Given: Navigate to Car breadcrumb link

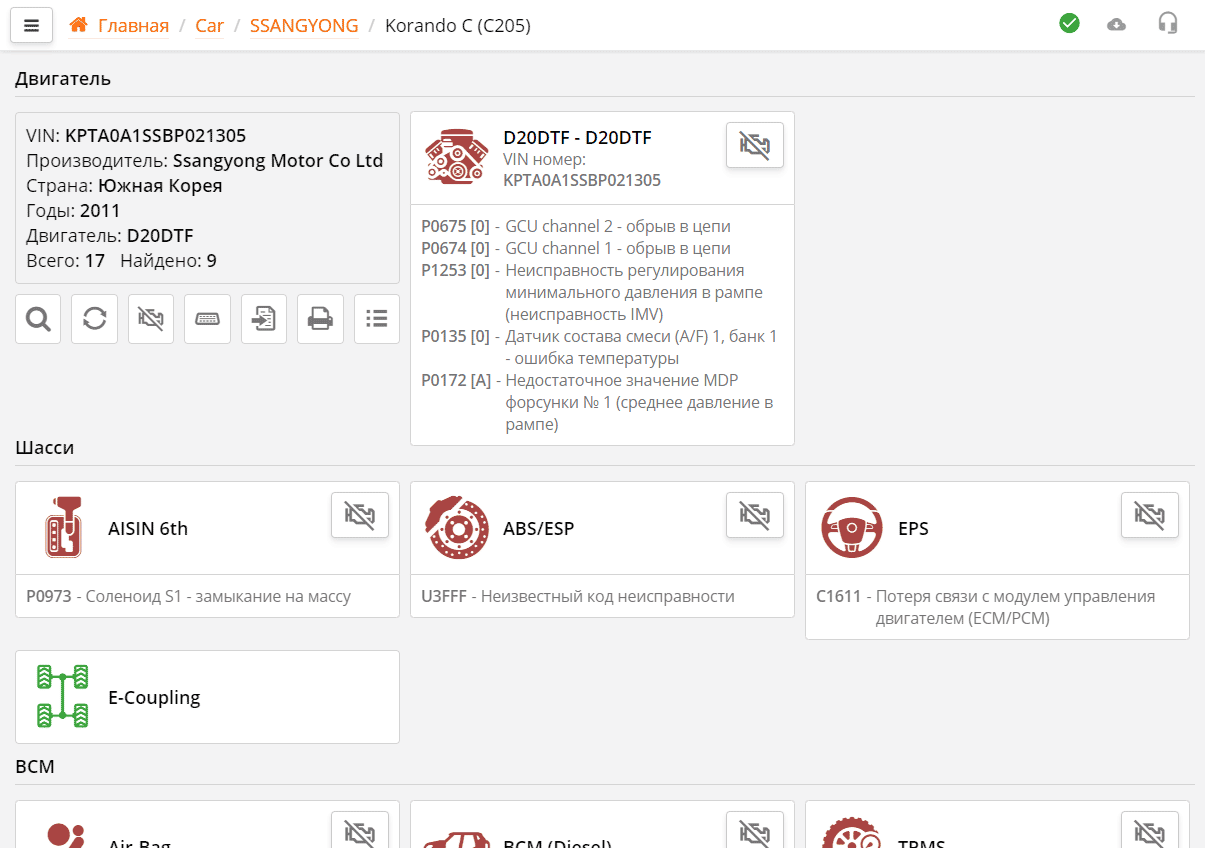Looking at the screenshot, I should pyautogui.click(x=209, y=26).
